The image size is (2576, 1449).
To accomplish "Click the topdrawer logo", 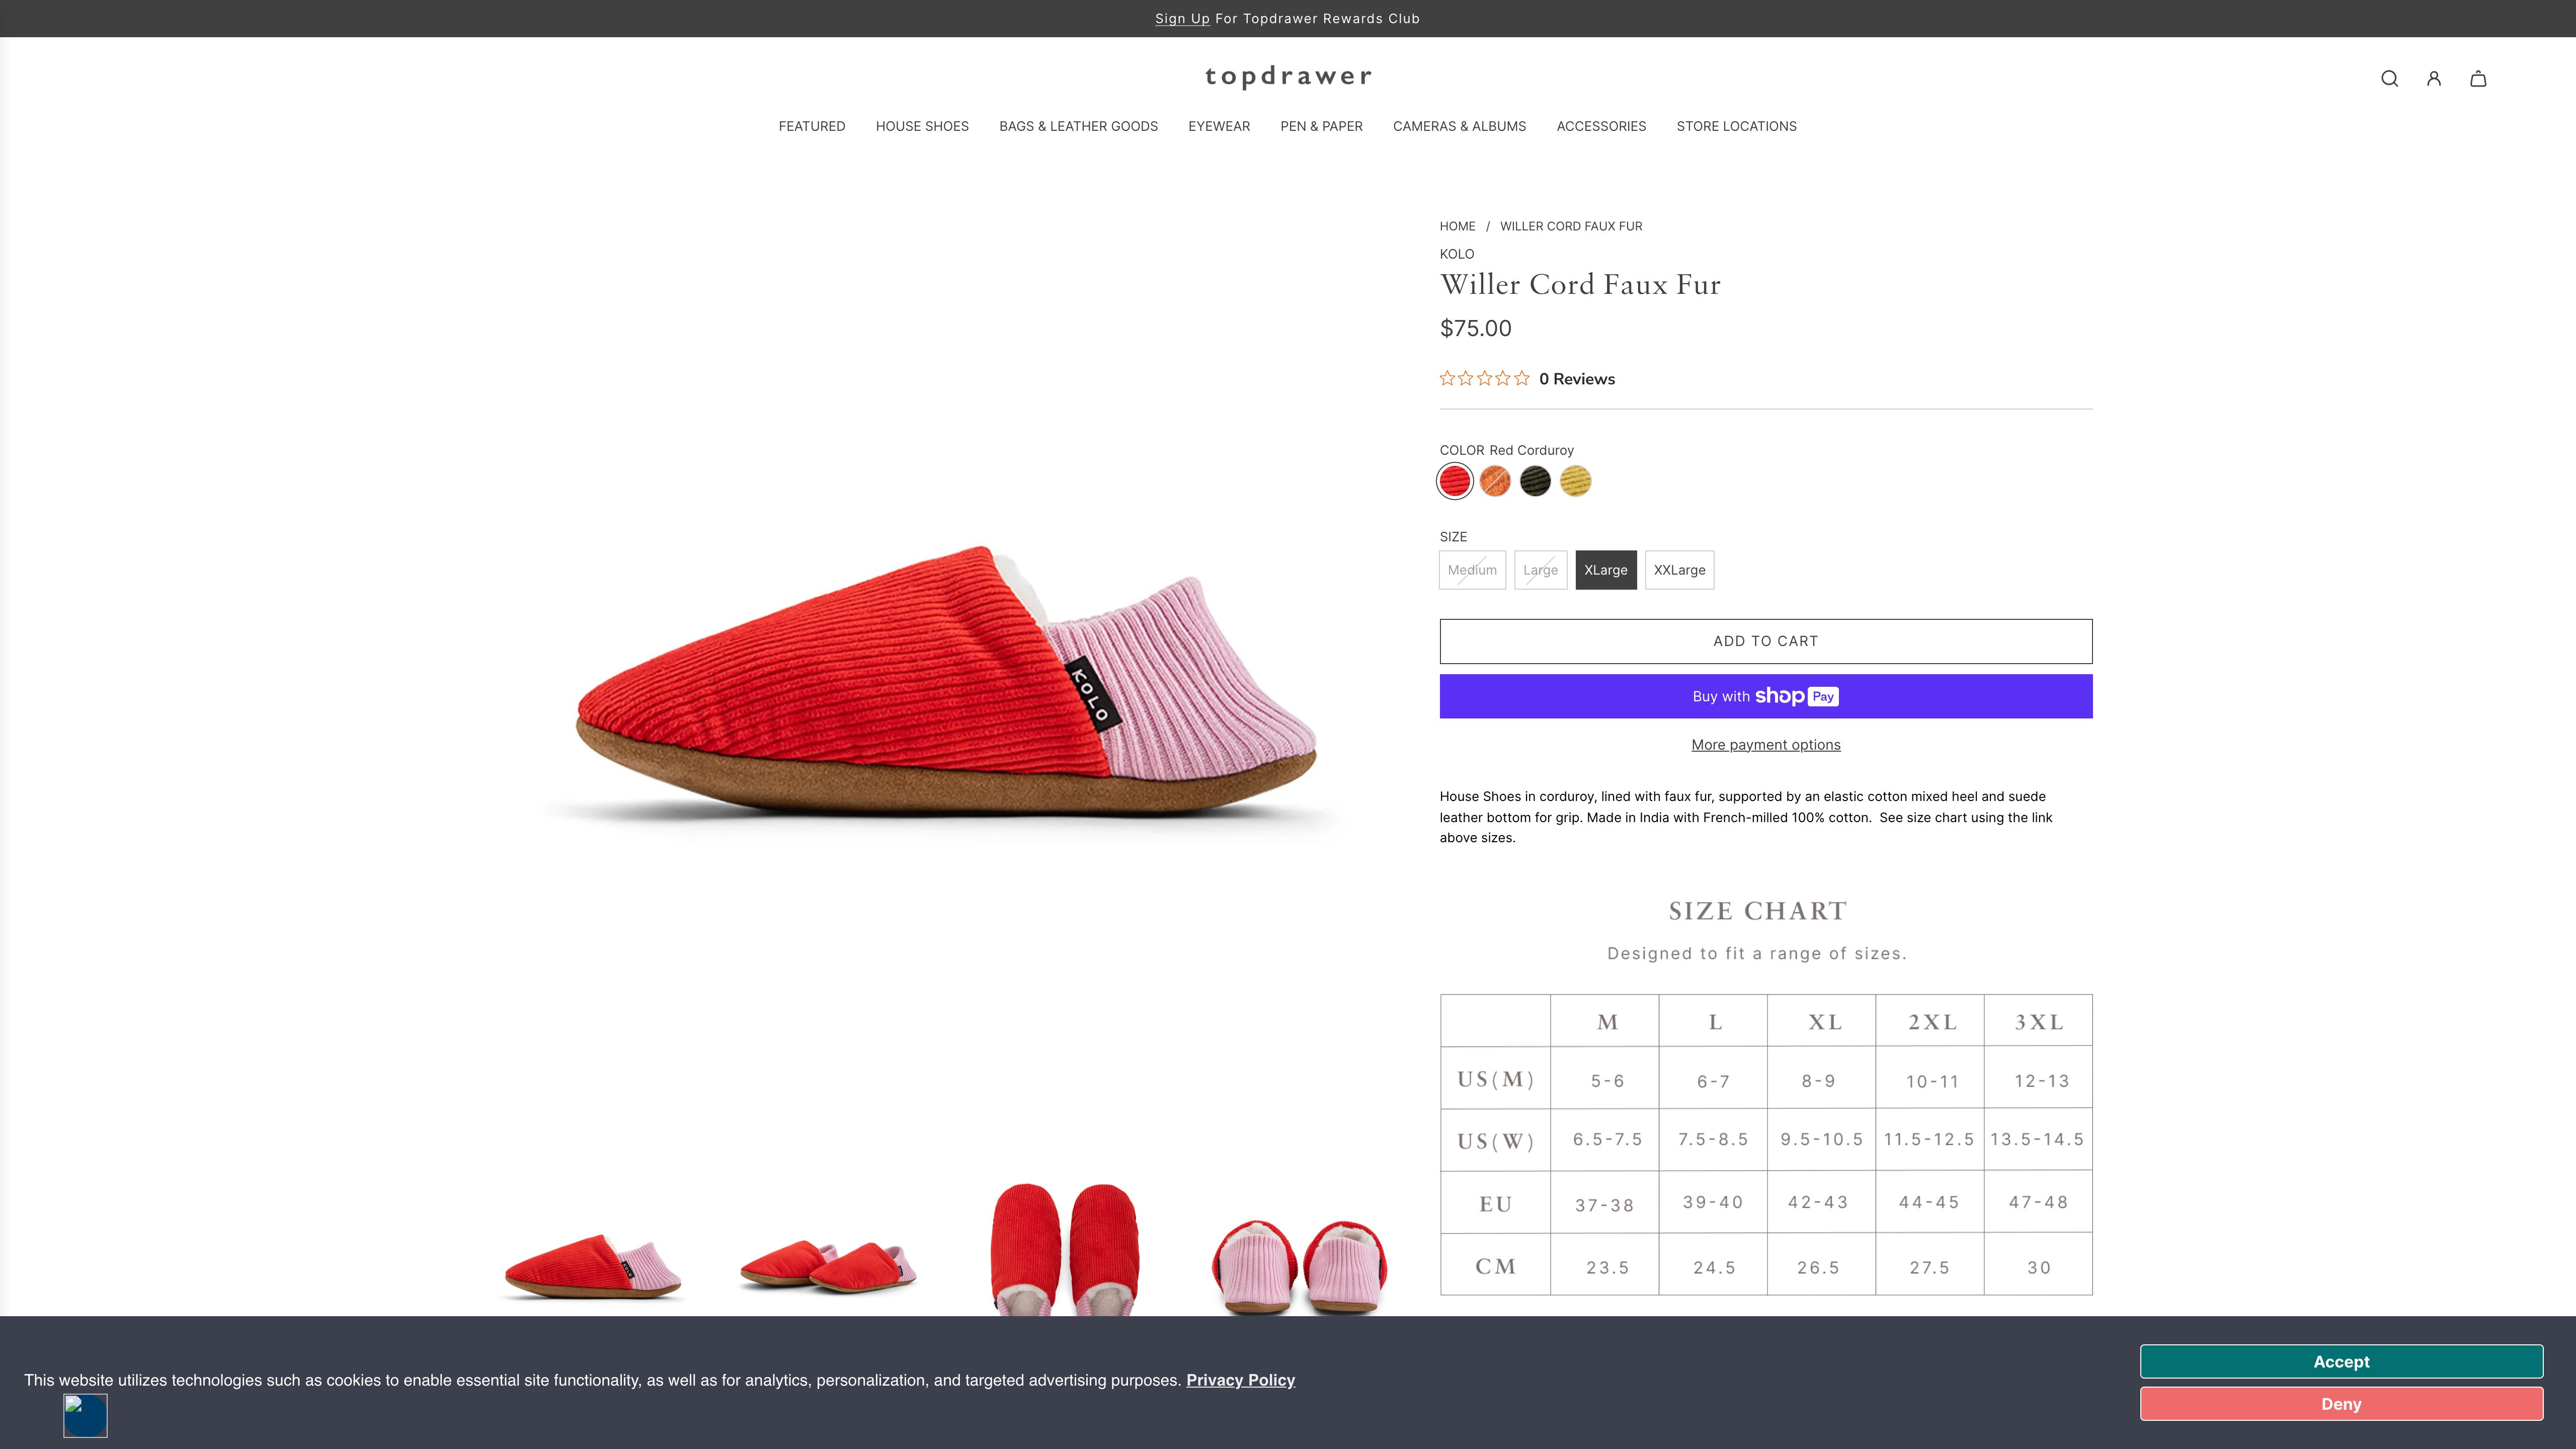I will (1288, 76).
